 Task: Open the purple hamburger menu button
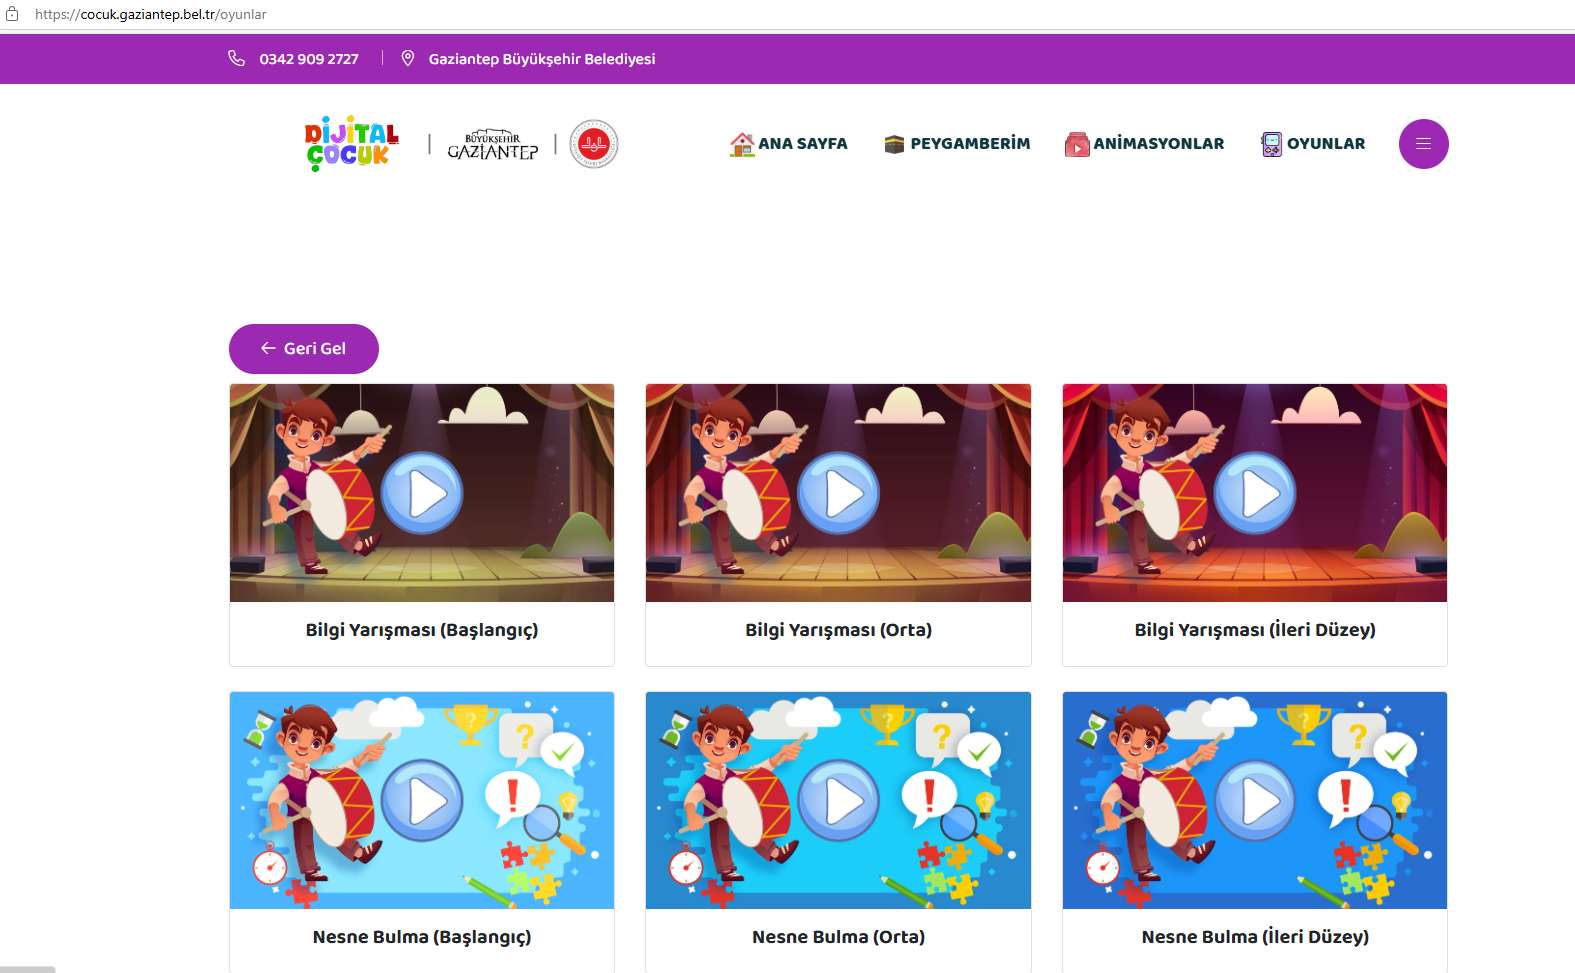pos(1423,144)
